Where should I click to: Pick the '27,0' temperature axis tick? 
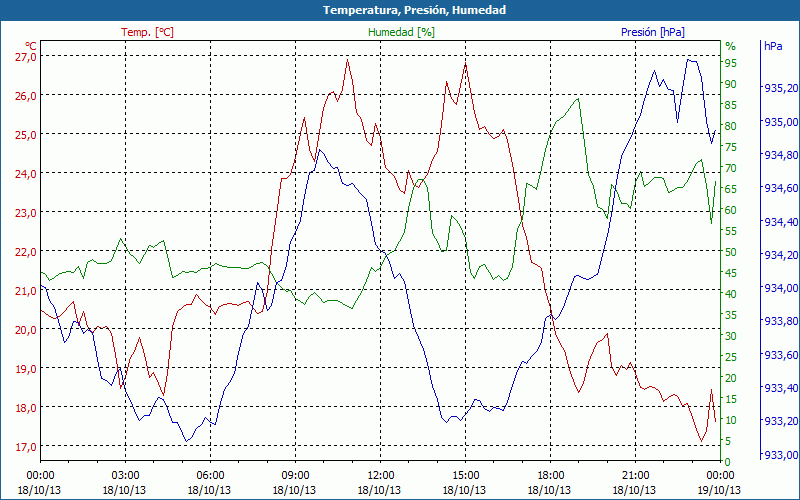[x=27, y=57]
